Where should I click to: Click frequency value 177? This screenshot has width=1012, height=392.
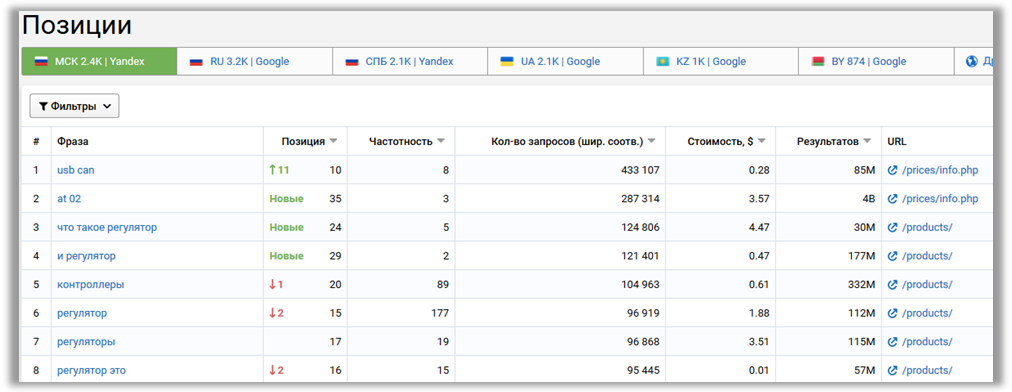[440, 313]
